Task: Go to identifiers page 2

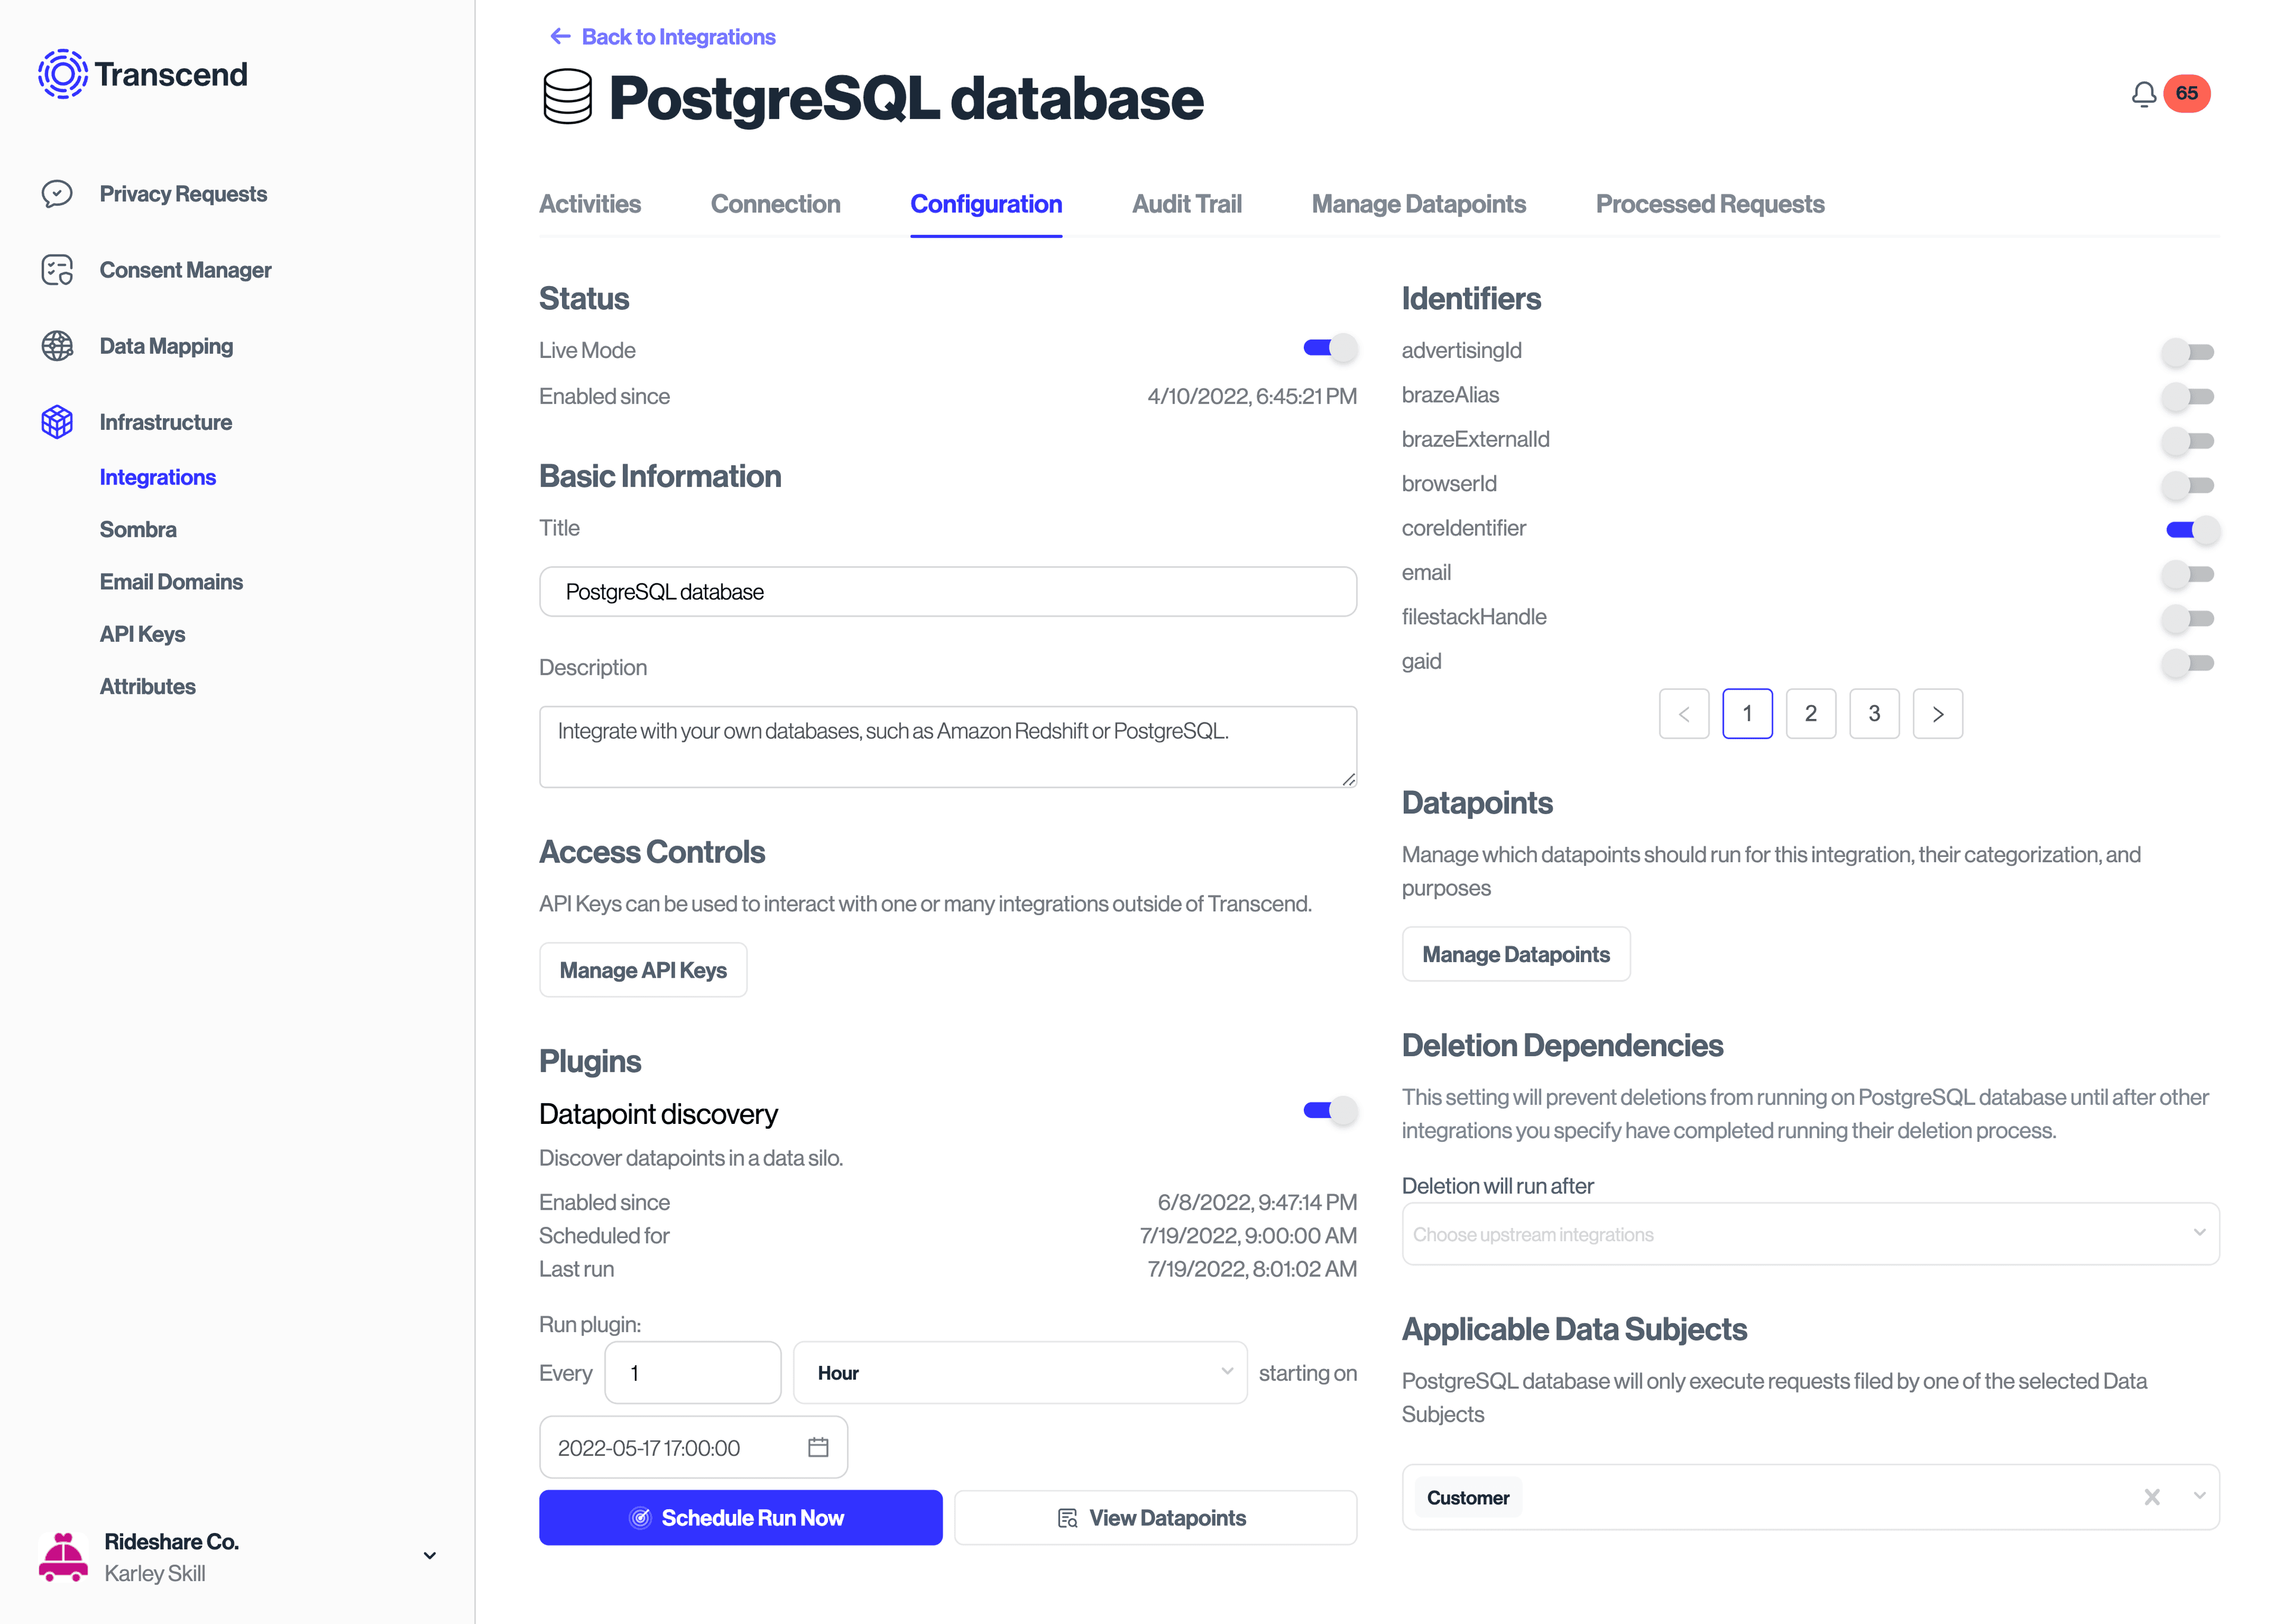Action: tap(1811, 713)
